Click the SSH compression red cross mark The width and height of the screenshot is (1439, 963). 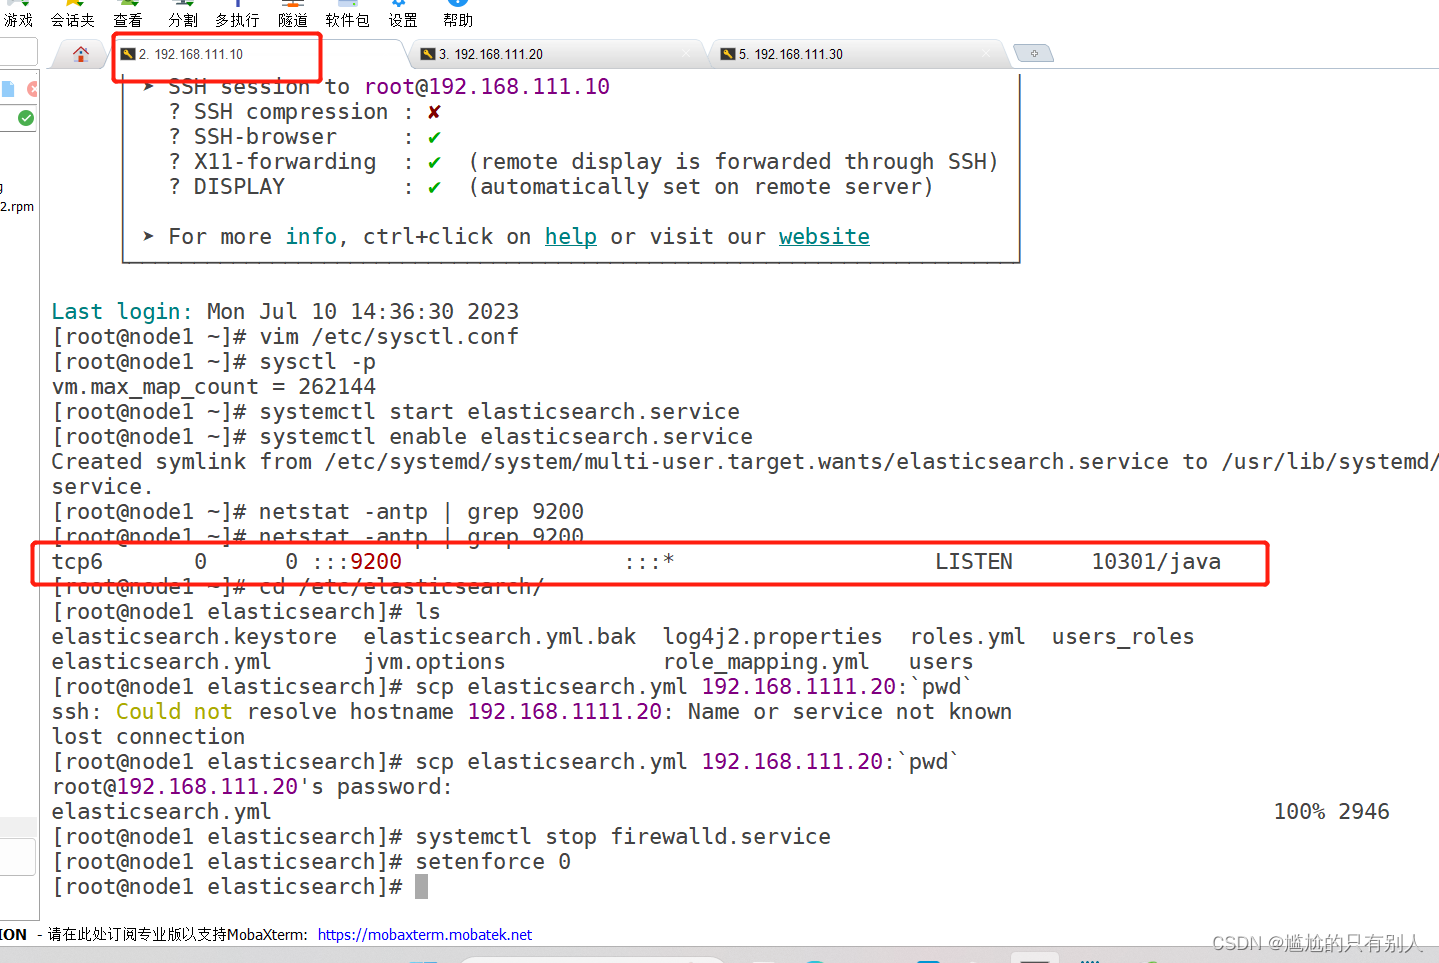click(434, 112)
